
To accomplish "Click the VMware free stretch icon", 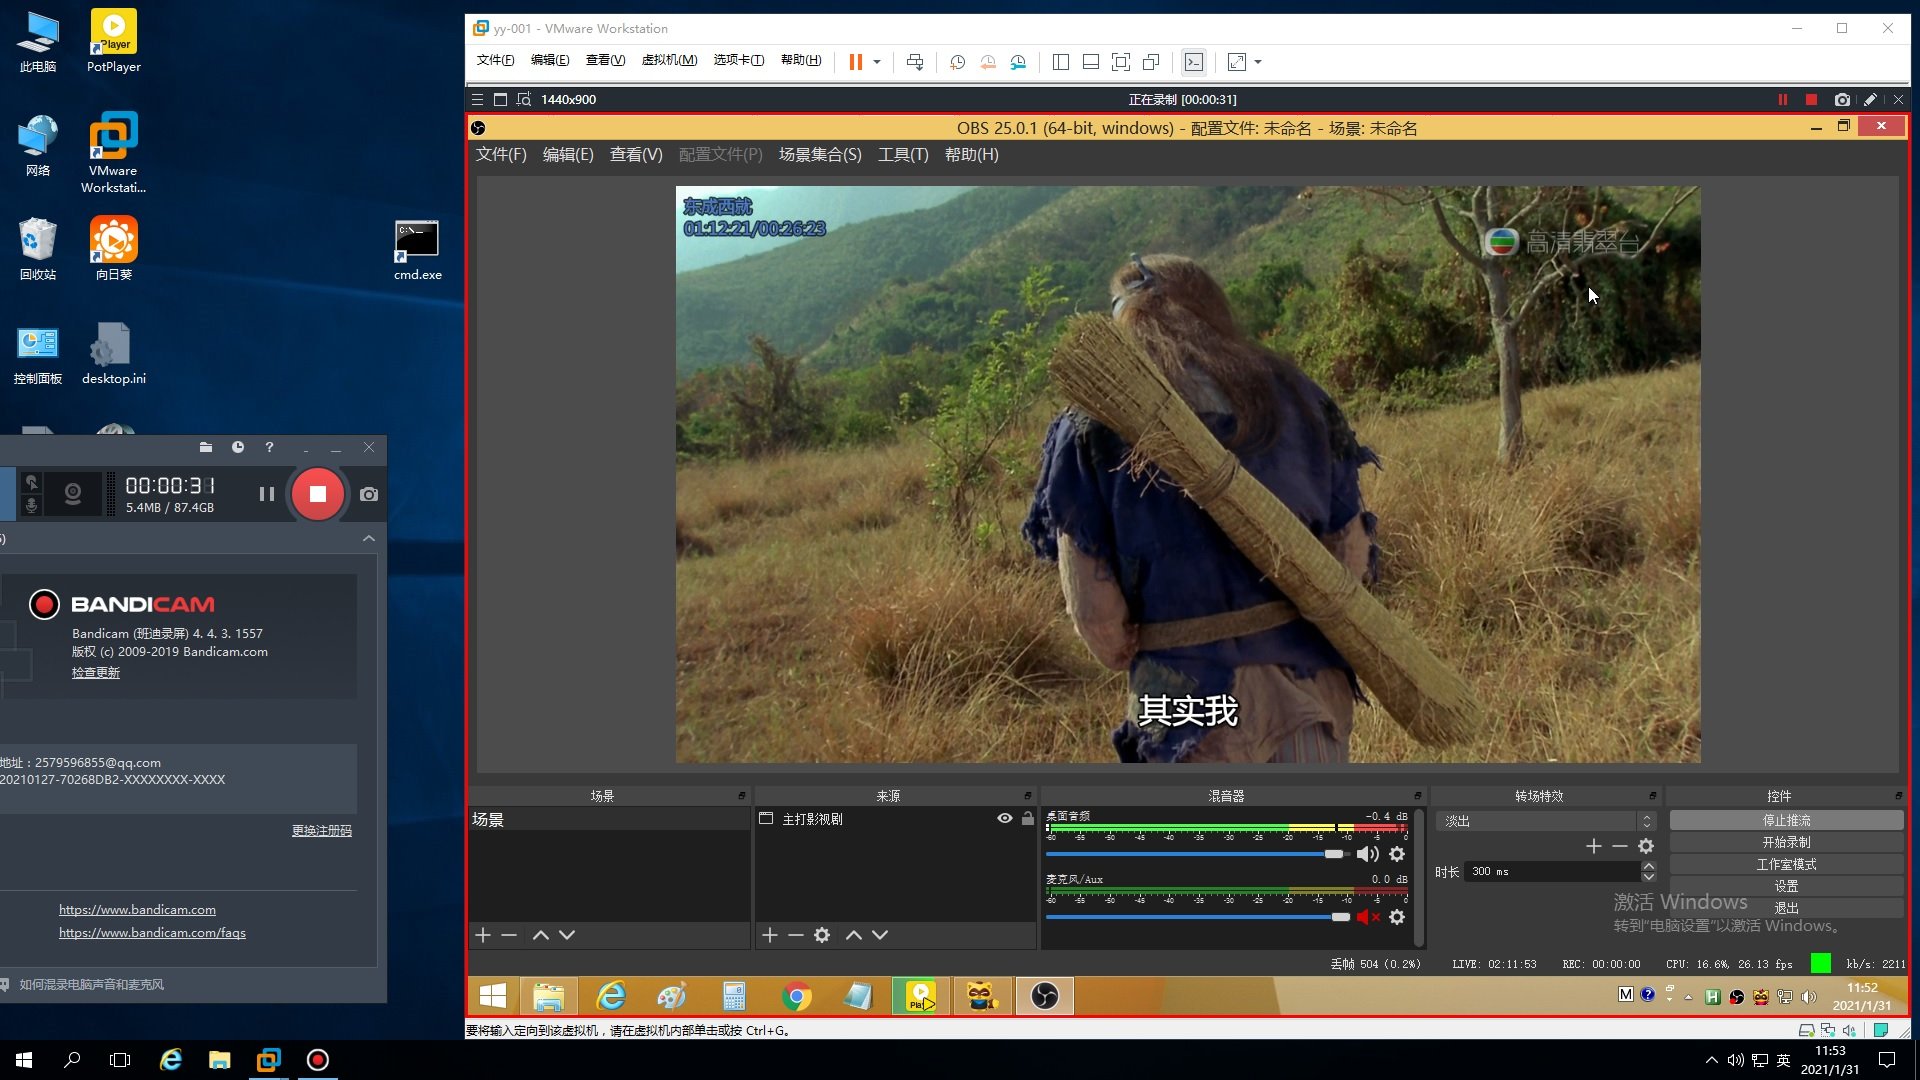I will click(x=1237, y=62).
